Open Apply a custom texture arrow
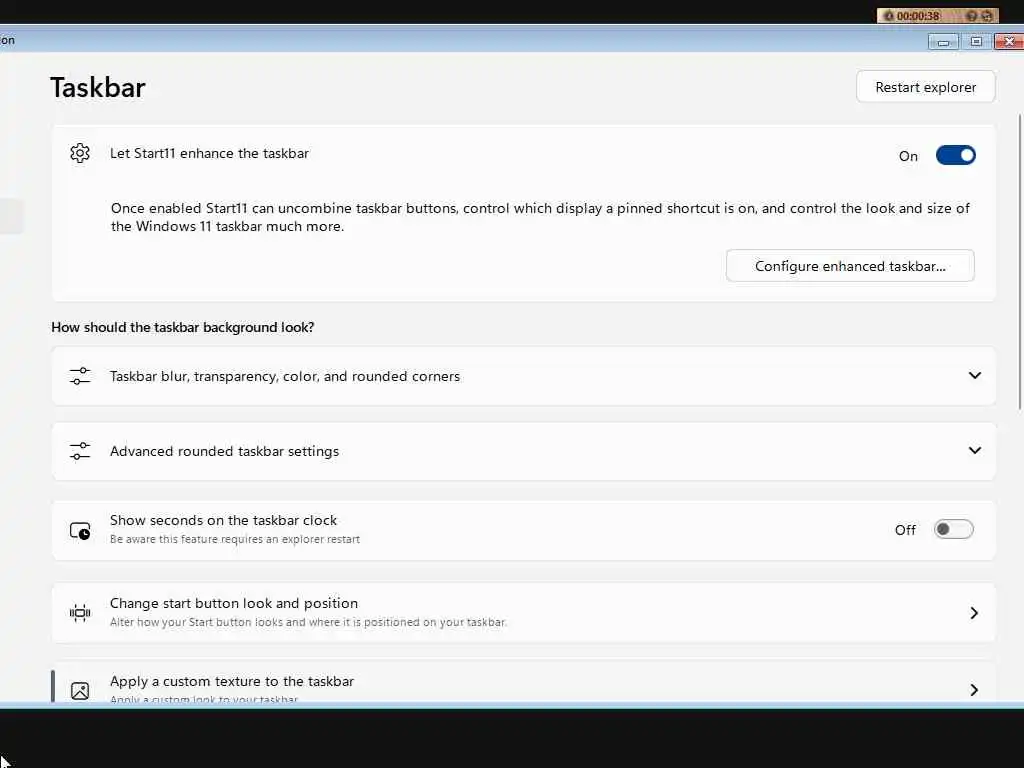Image resolution: width=1024 pixels, height=768 pixels. pyautogui.click(x=974, y=690)
